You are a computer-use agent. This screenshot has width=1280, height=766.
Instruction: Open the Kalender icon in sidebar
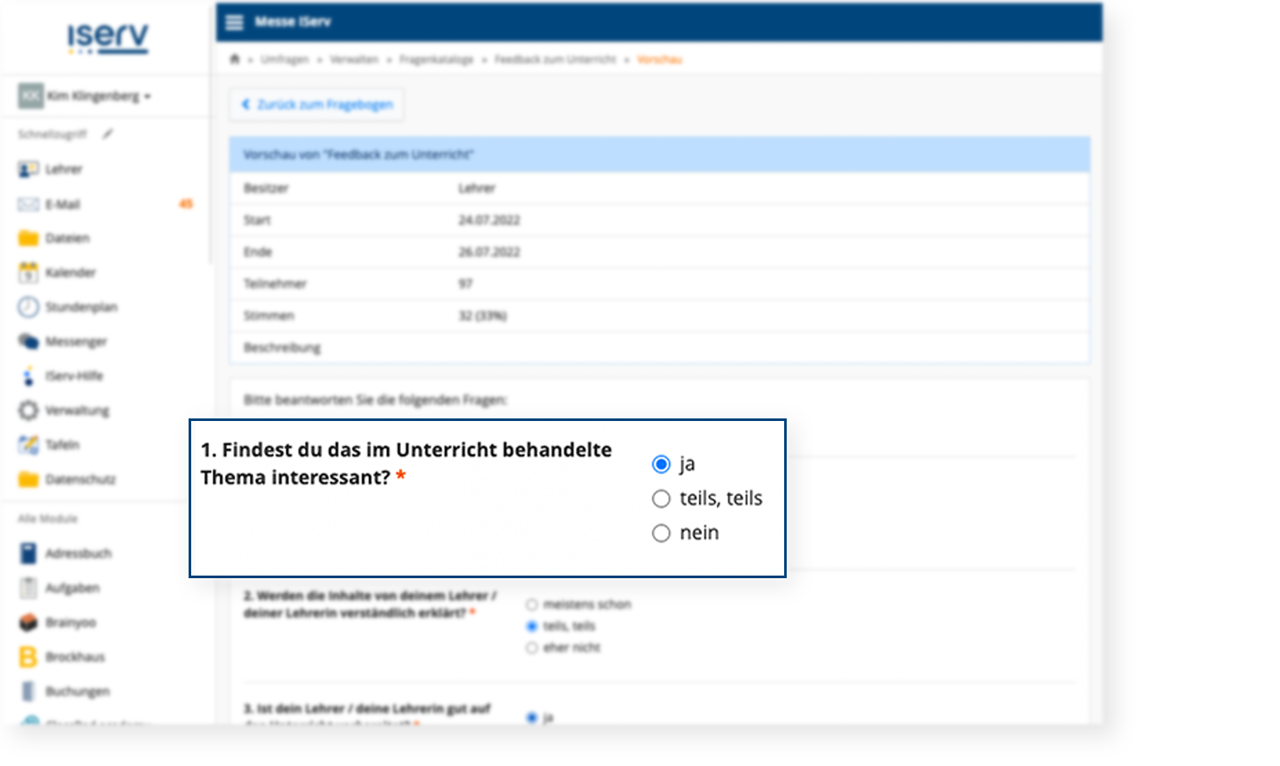28,273
